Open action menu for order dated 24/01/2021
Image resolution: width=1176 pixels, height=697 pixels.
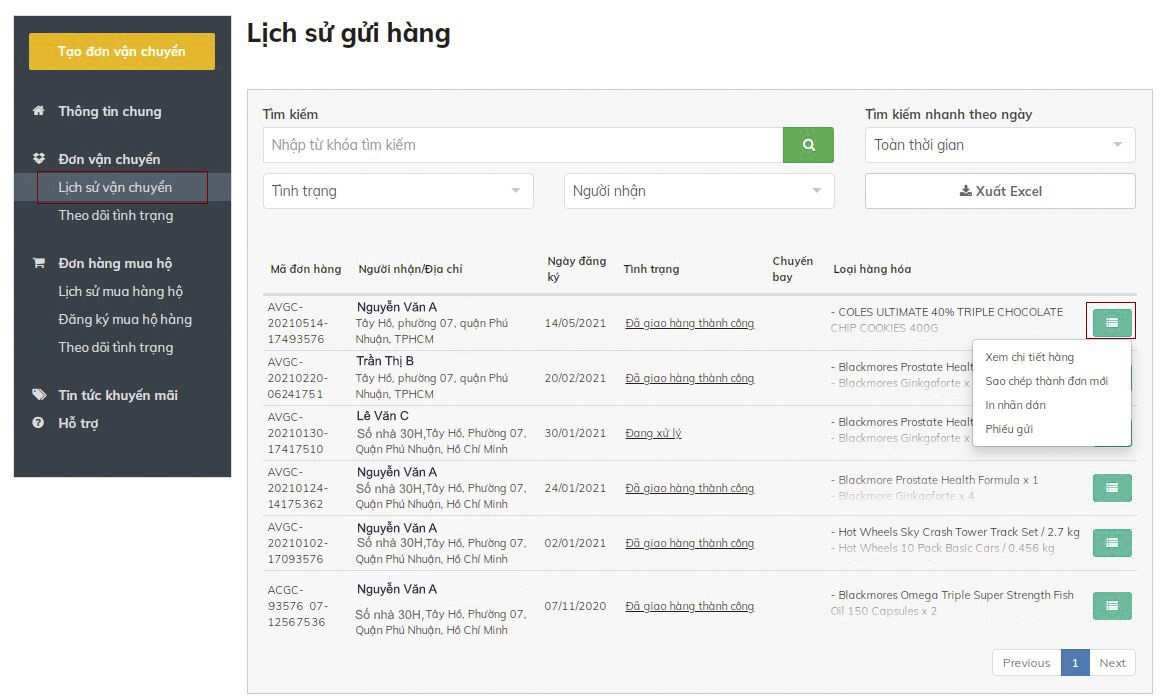click(x=1111, y=488)
